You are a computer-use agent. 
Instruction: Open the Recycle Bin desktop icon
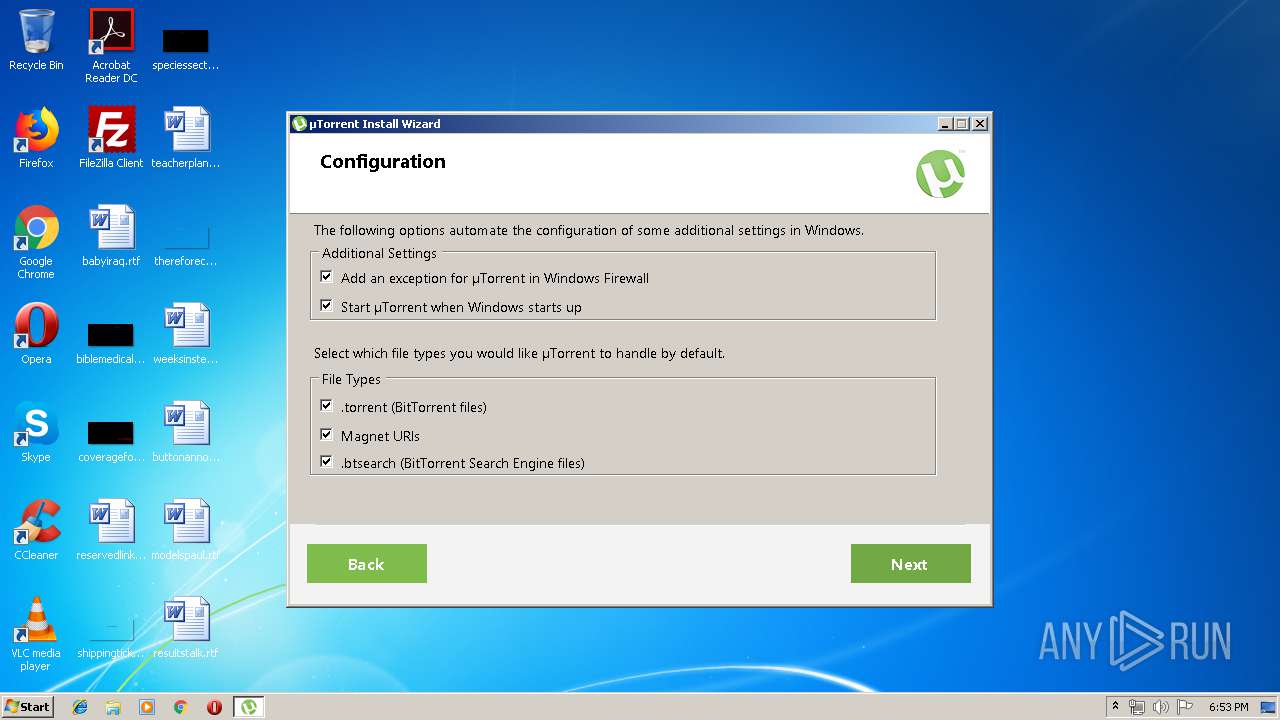[x=36, y=41]
